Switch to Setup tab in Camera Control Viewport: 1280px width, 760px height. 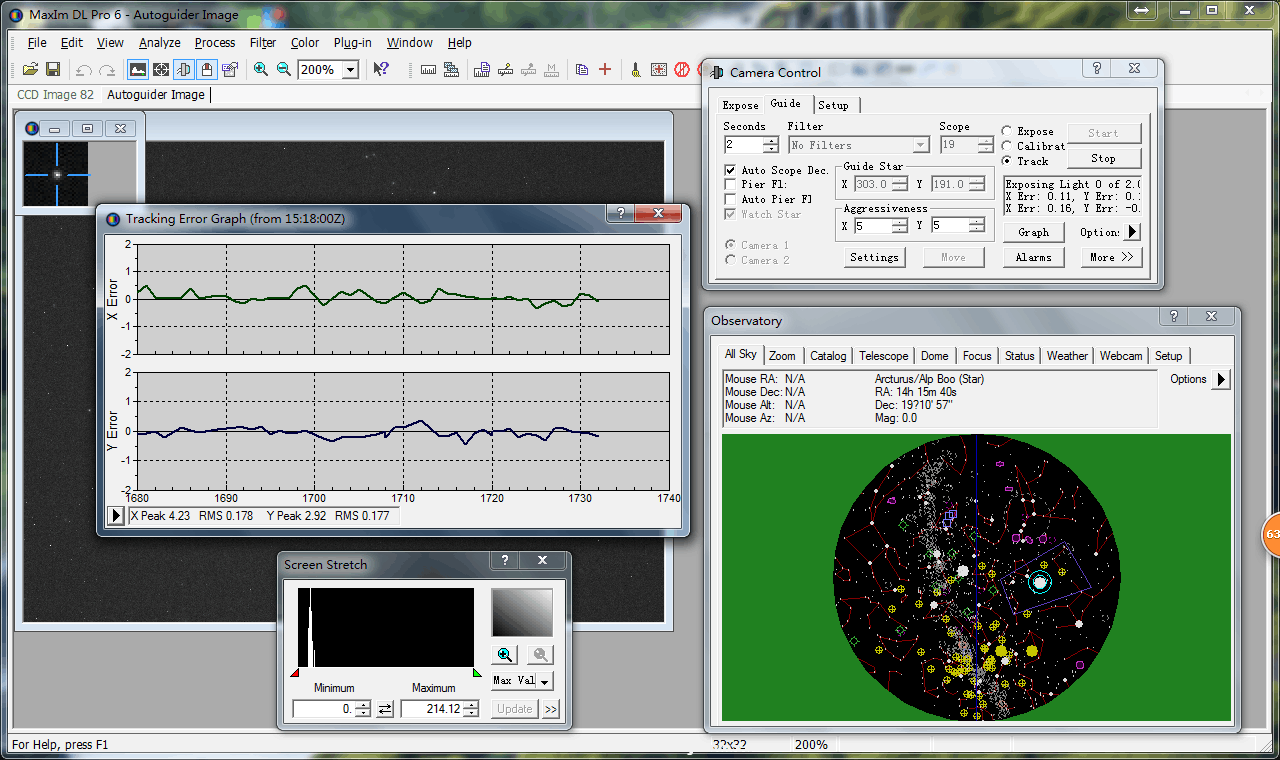pos(833,105)
